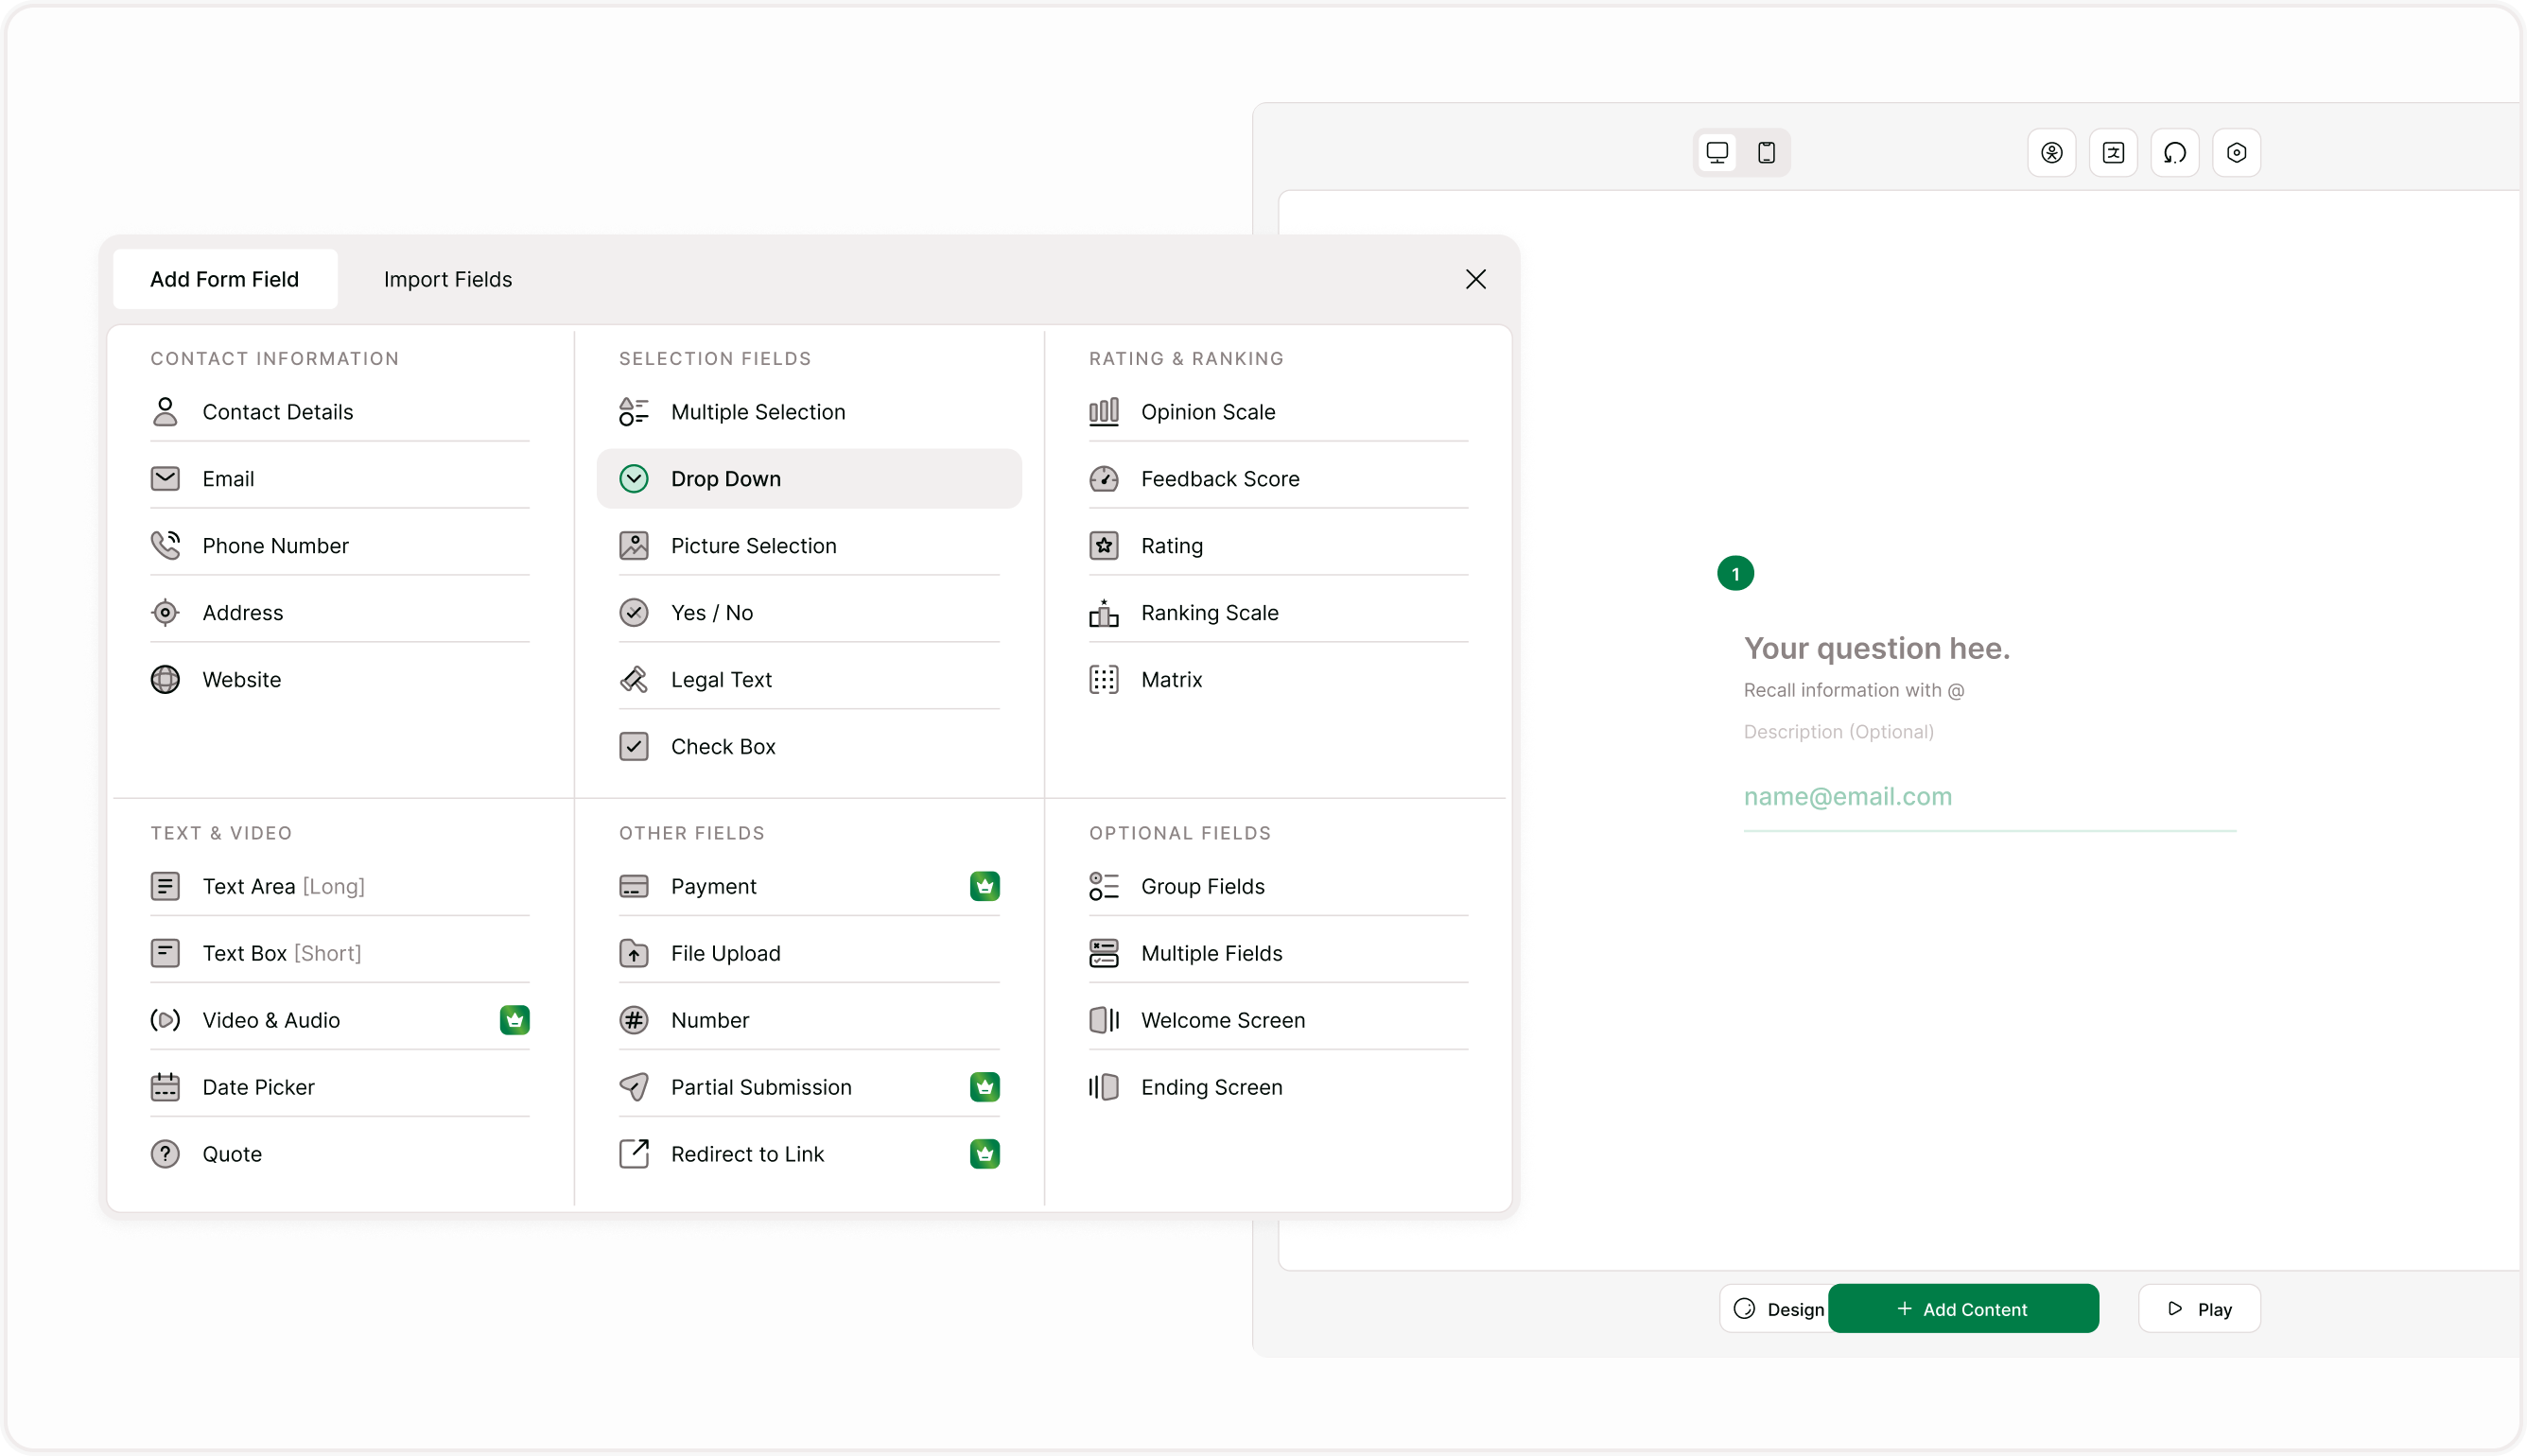Open the logic/script square icon in toolbar
The width and height of the screenshot is (2527, 1456).
click(2113, 153)
